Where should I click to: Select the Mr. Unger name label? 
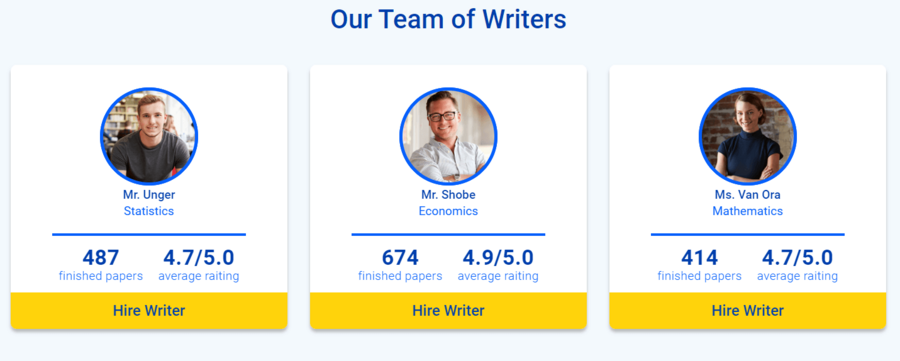149,195
